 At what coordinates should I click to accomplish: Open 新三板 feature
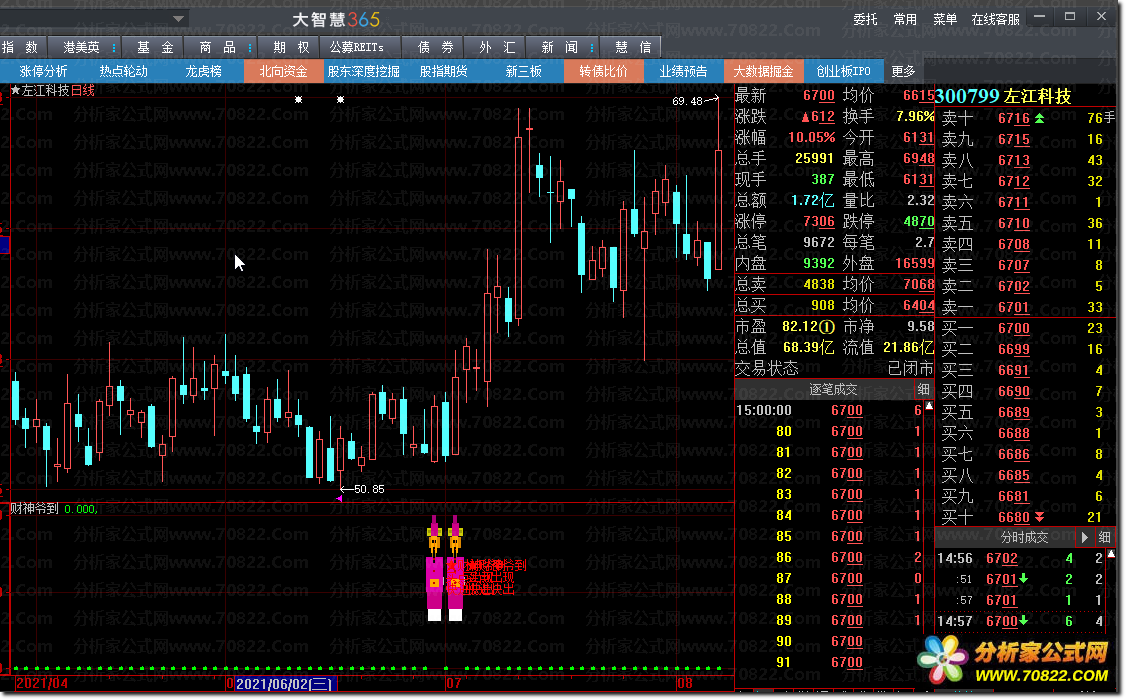click(x=523, y=71)
